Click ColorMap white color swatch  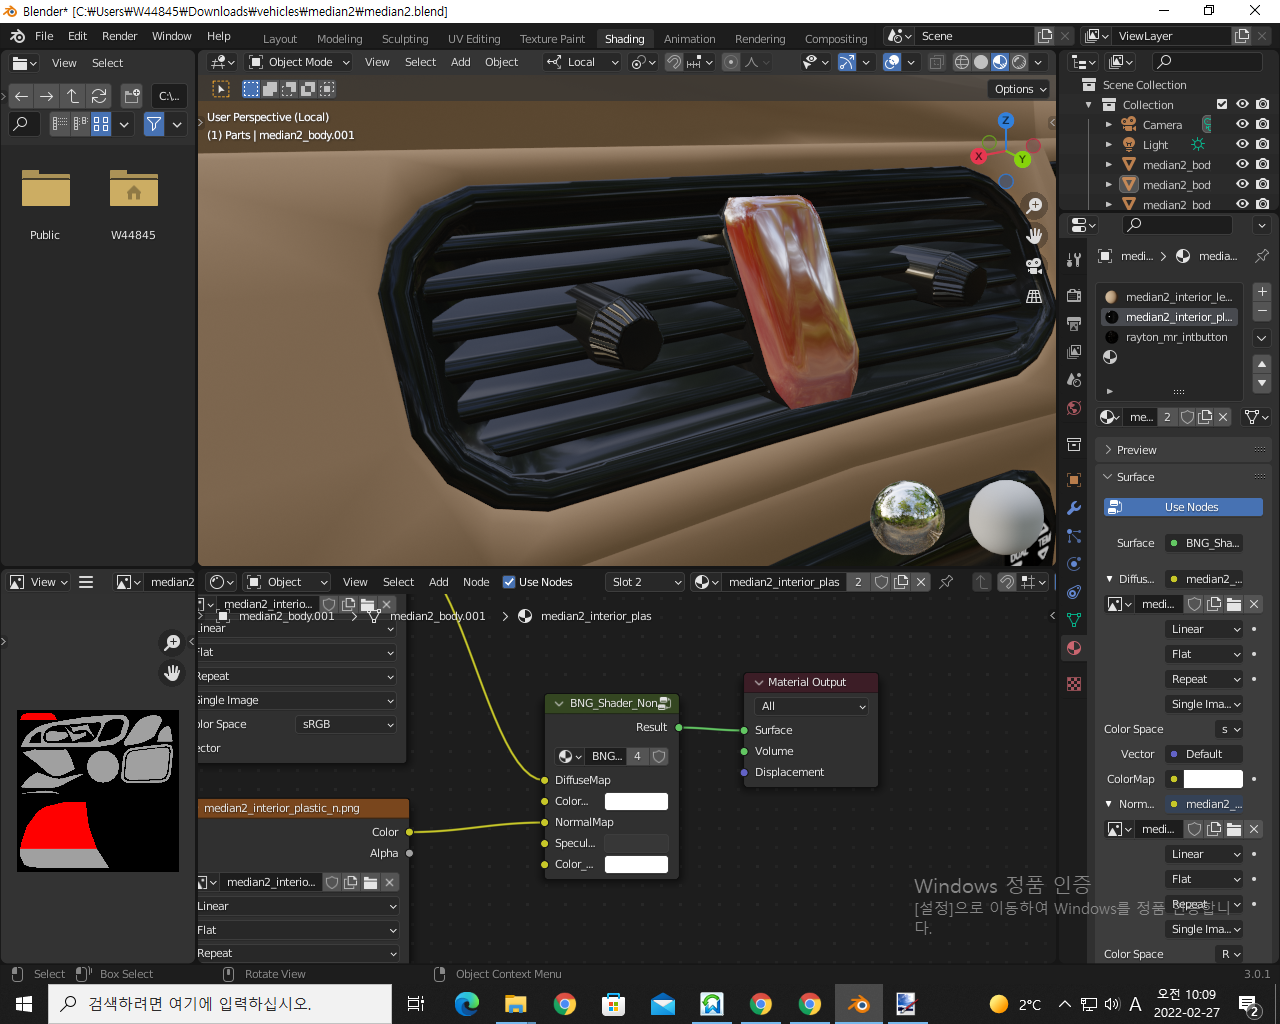[x=1213, y=779]
